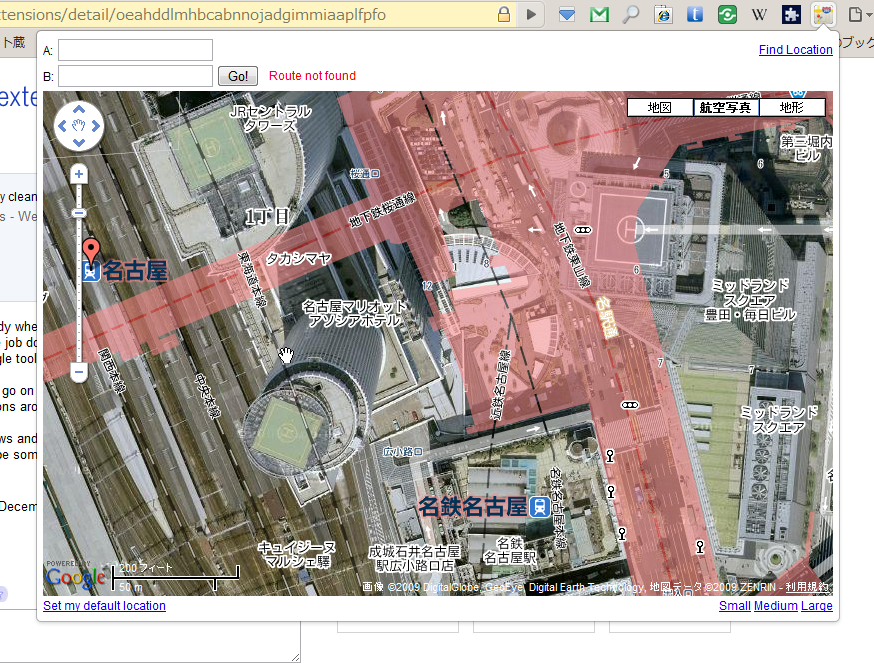Zoom out with the minus button
Screen dimensions: 874x664
tap(79, 372)
